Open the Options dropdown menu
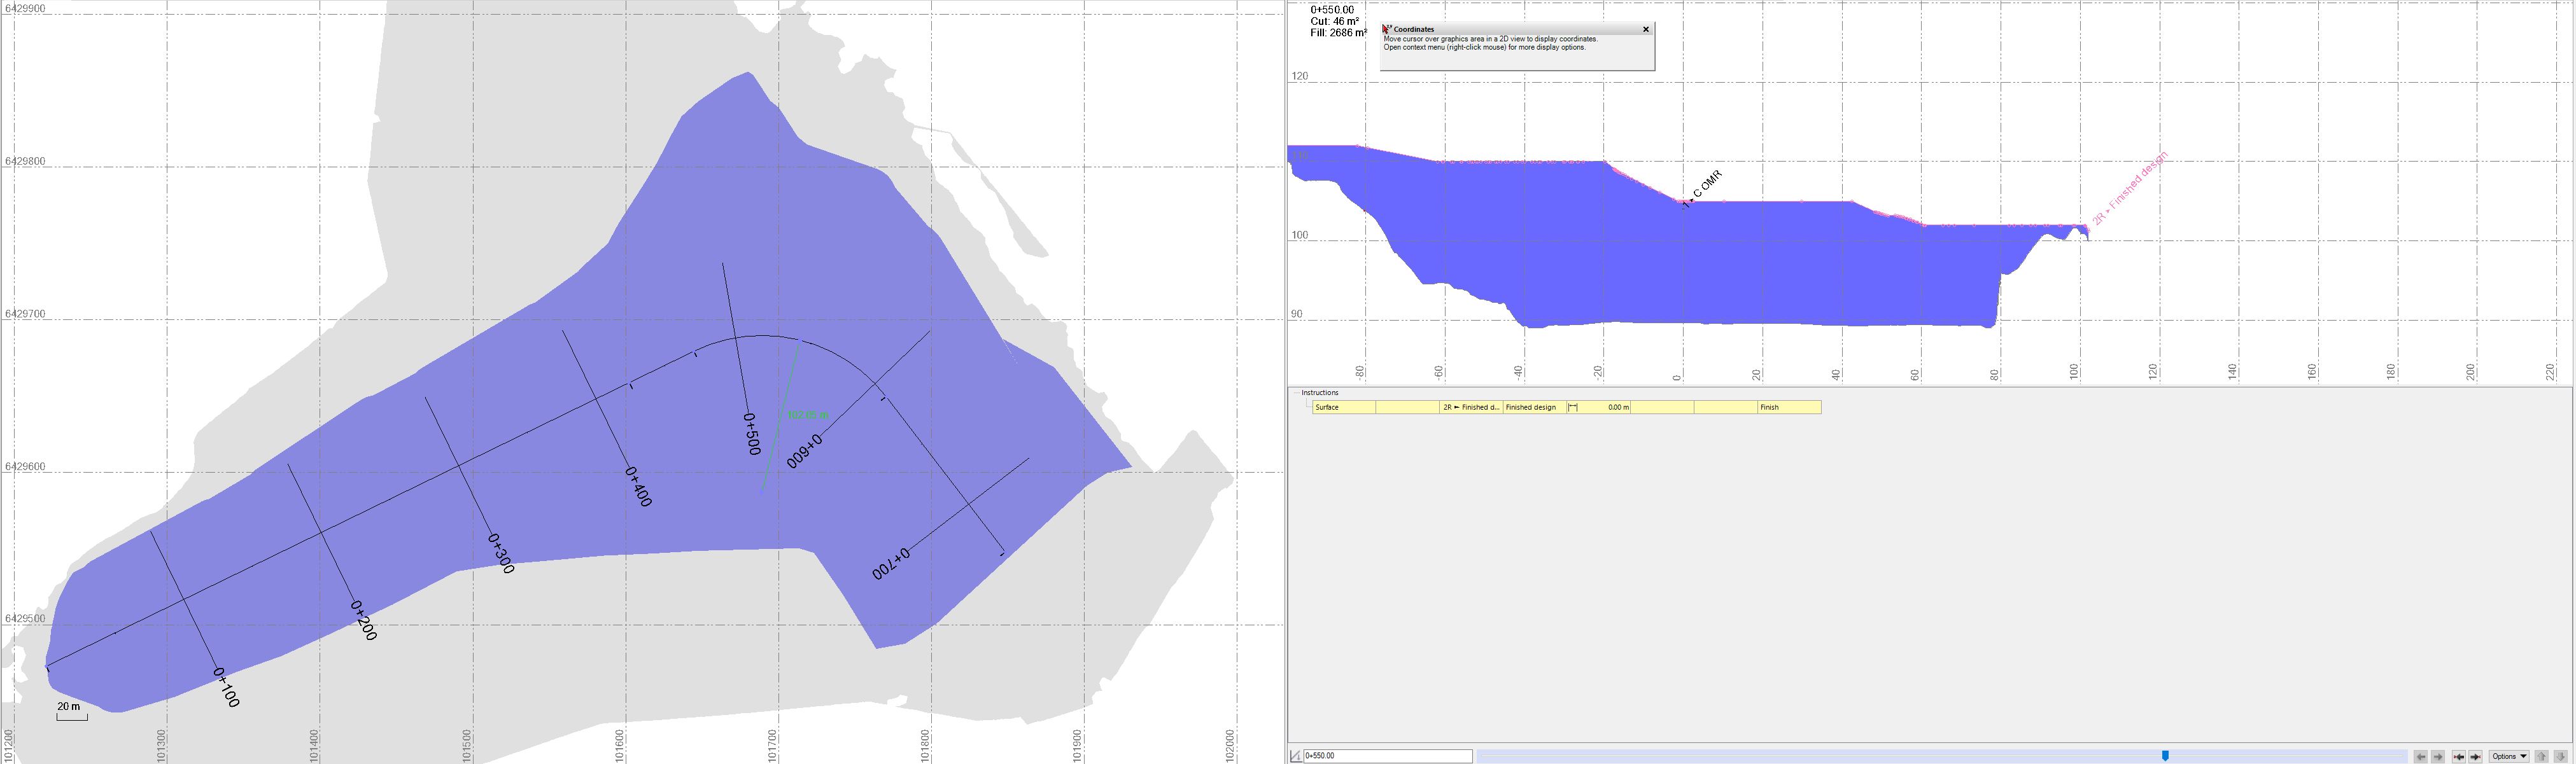The width and height of the screenshot is (2576, 764). point(2509,757)
